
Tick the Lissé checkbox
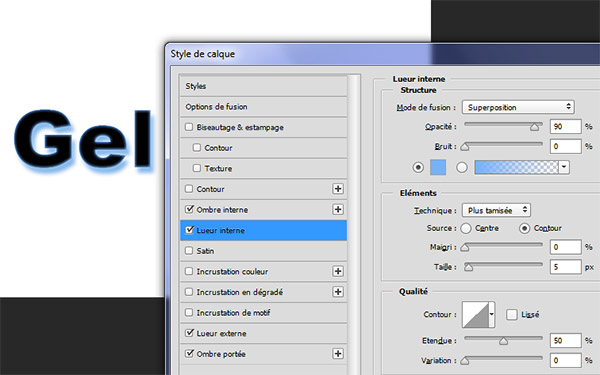coord(511,315)
